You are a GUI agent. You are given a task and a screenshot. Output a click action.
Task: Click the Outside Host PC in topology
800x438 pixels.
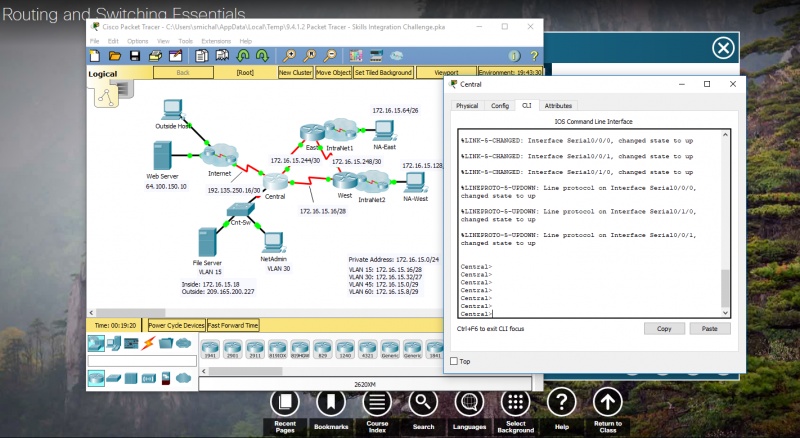[172, 110]
